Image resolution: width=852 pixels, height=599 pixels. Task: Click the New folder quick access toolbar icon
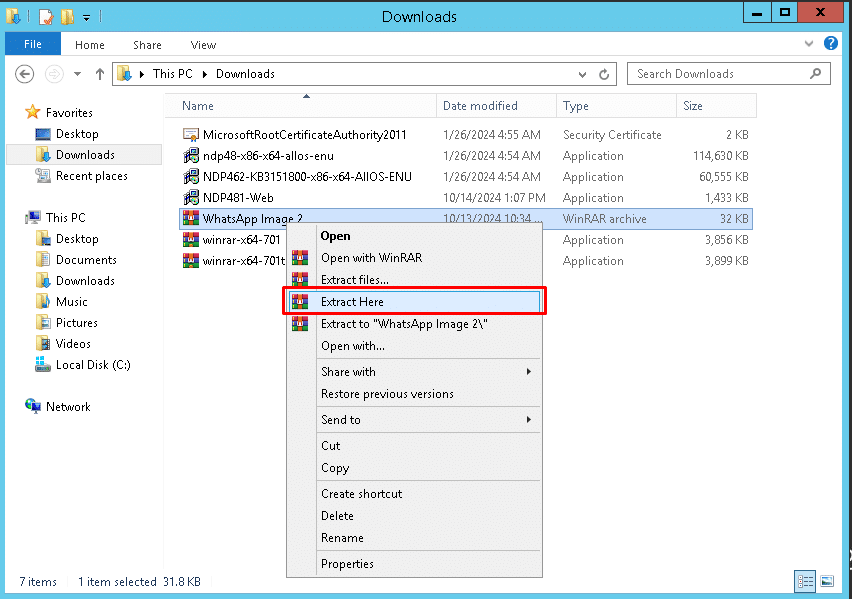coord(67,17)
